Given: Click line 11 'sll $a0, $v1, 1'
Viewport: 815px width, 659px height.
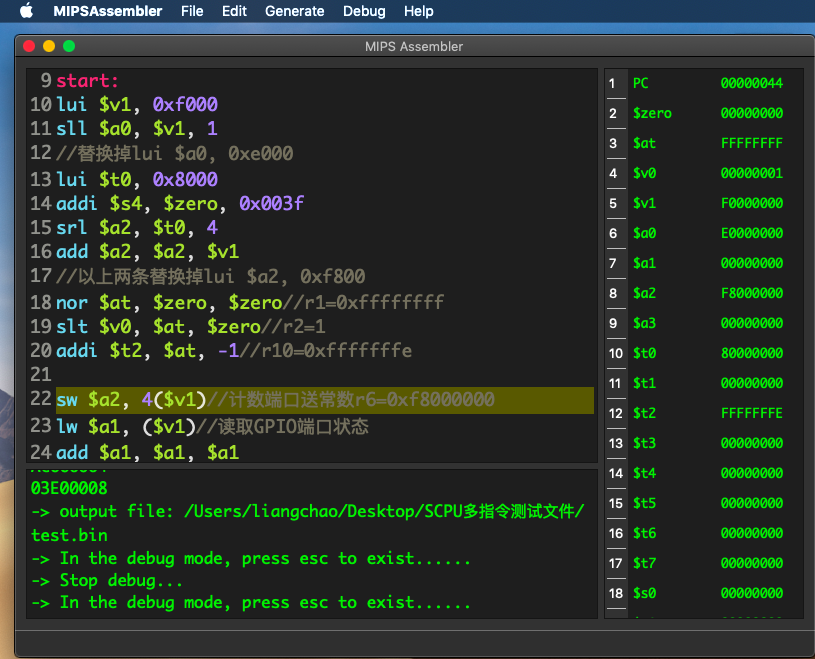Looking at the screenshot, I should pyautogui.click(x=137, y=128).
